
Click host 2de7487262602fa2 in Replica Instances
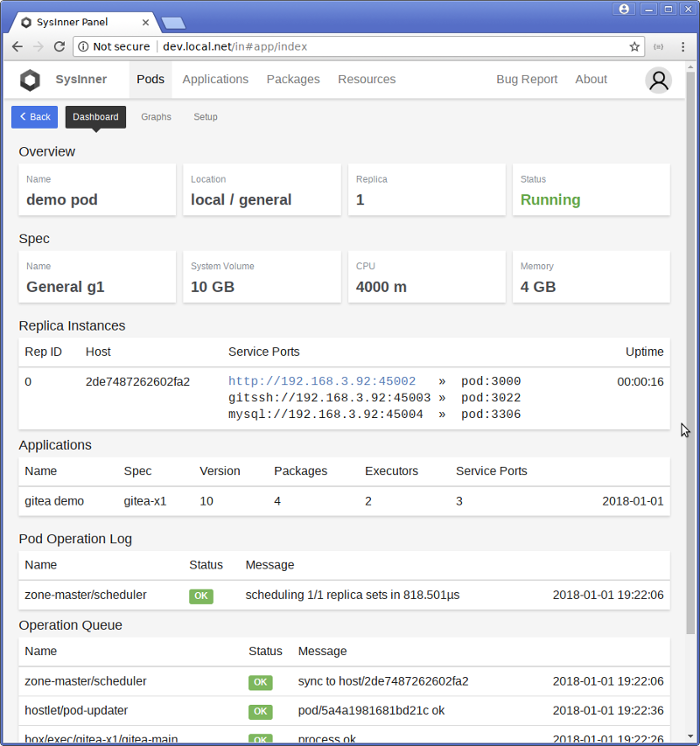click(138, 382)
